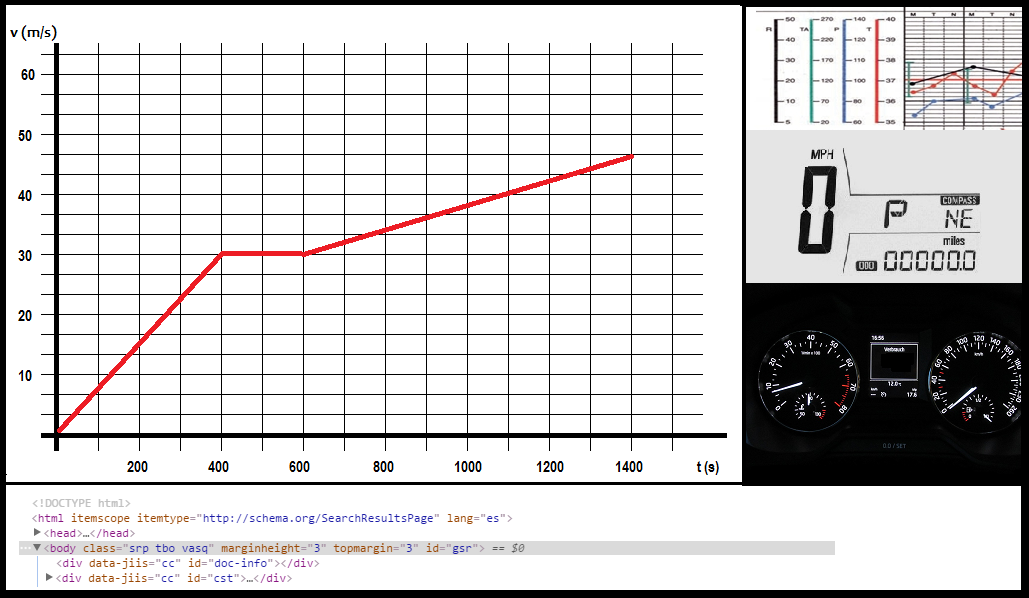Click the NE compass heading

tap(959, 219)
